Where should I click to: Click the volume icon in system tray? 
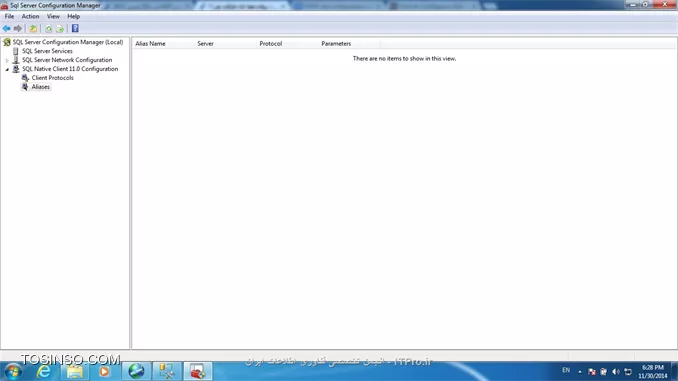tap(616, 372)
